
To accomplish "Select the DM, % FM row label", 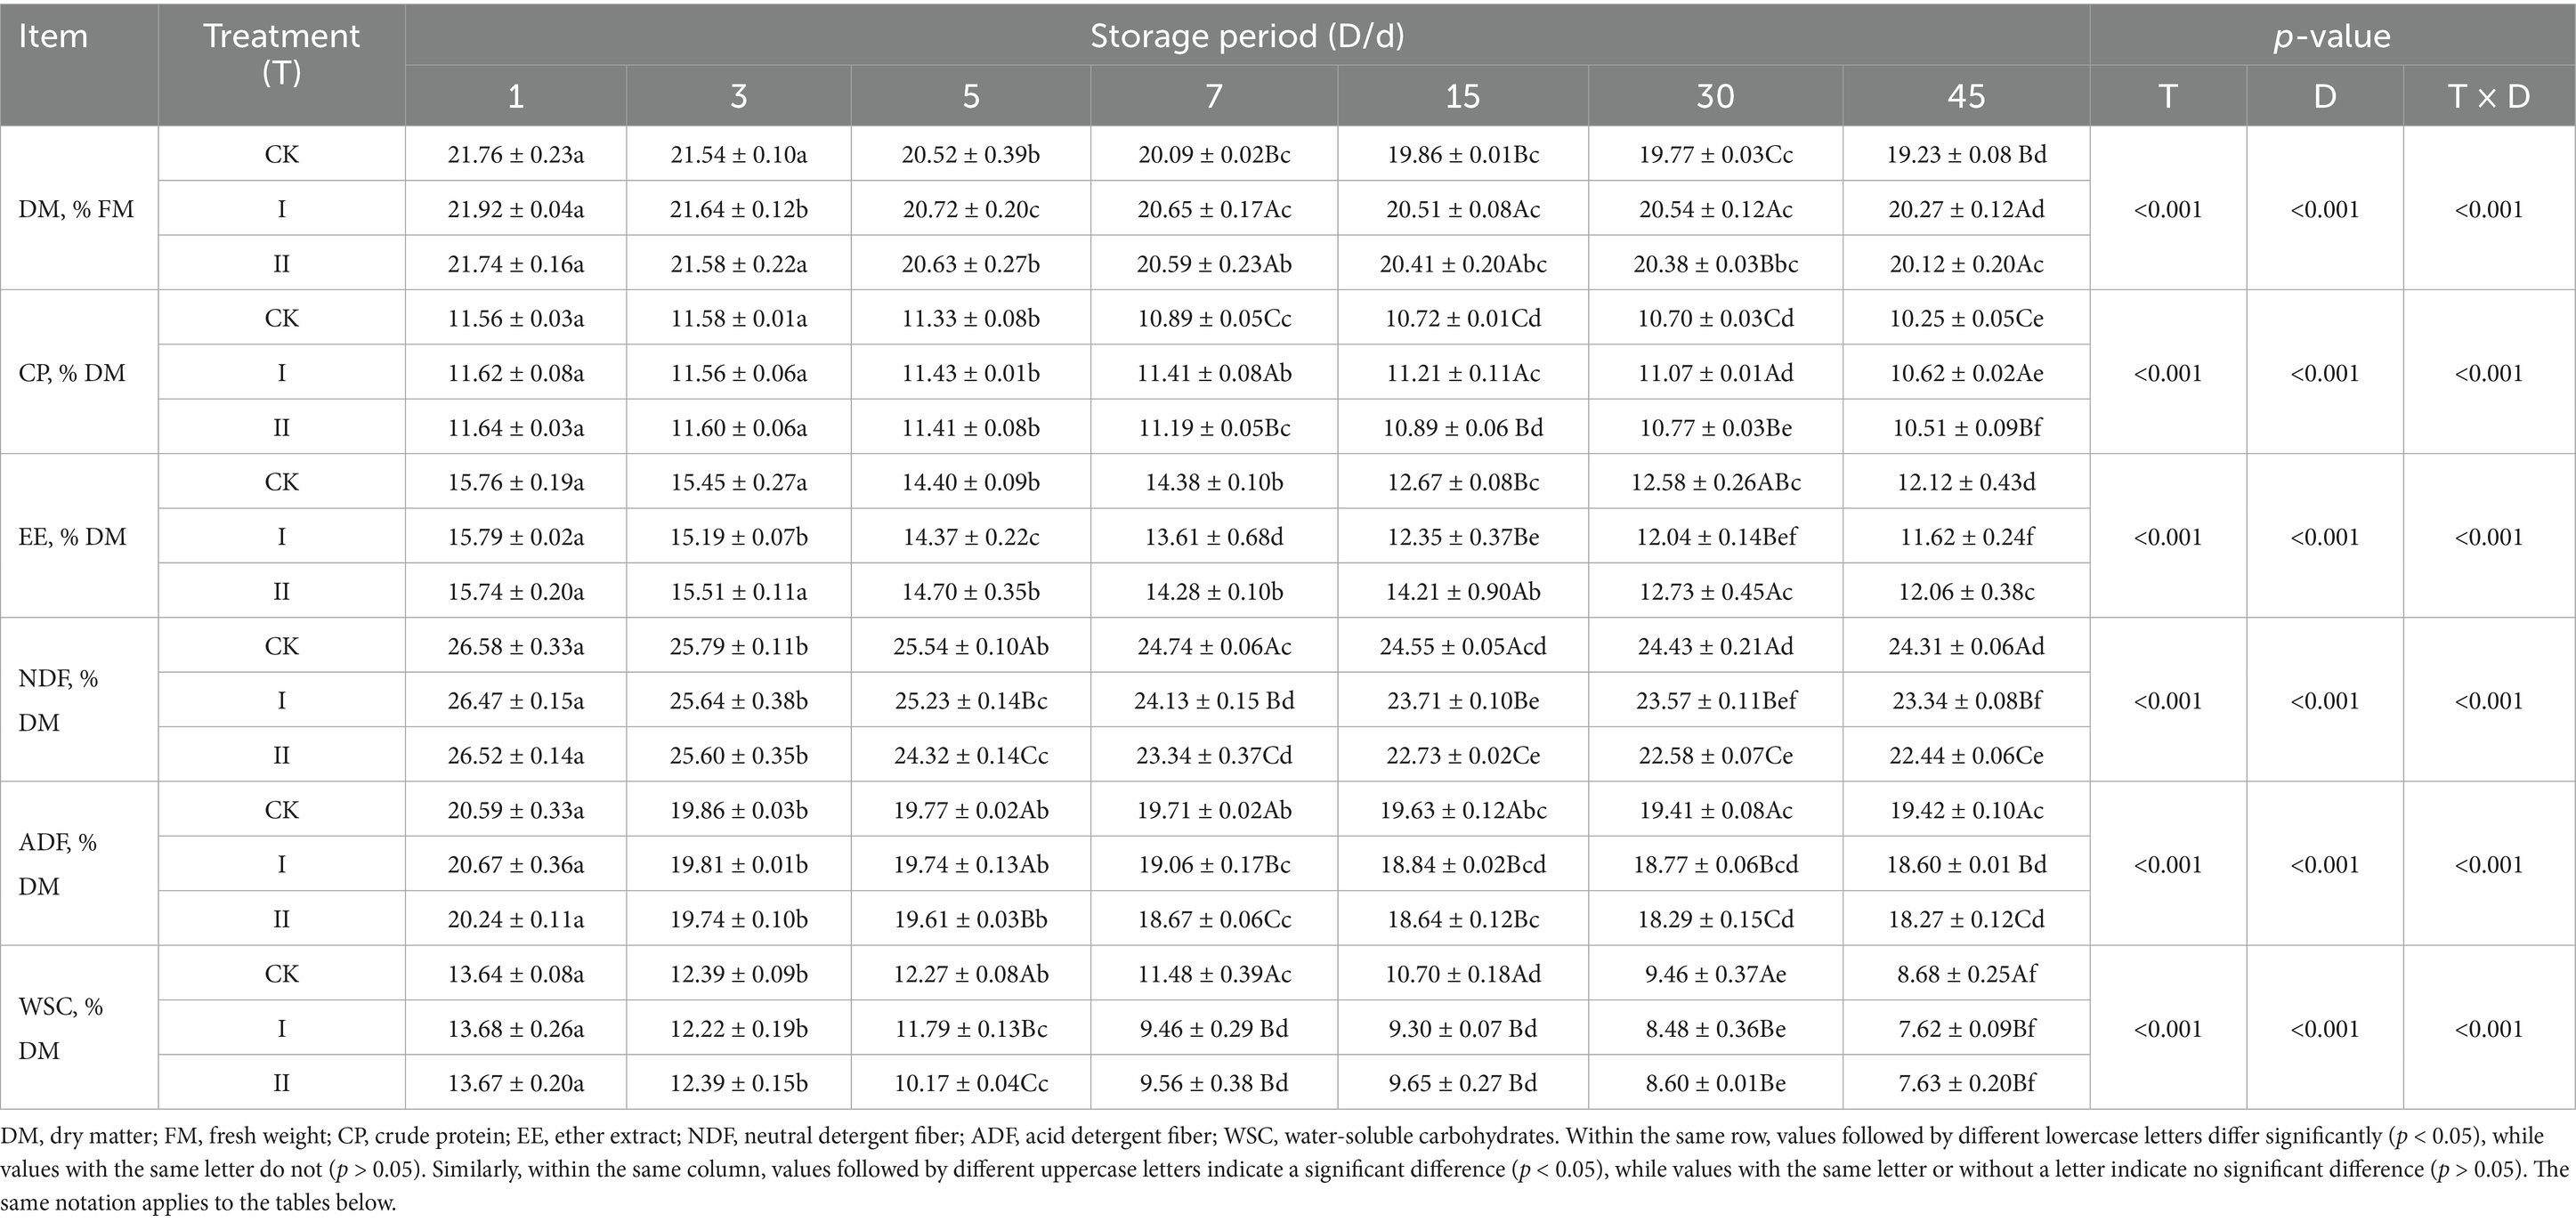I will click(76, 209).
